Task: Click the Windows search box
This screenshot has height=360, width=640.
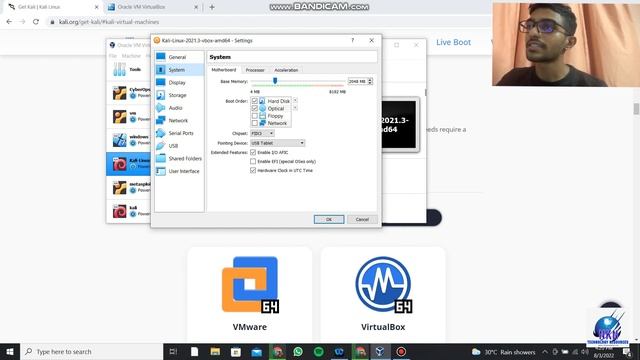Action: pyautogui.click(x=91, y=351)
